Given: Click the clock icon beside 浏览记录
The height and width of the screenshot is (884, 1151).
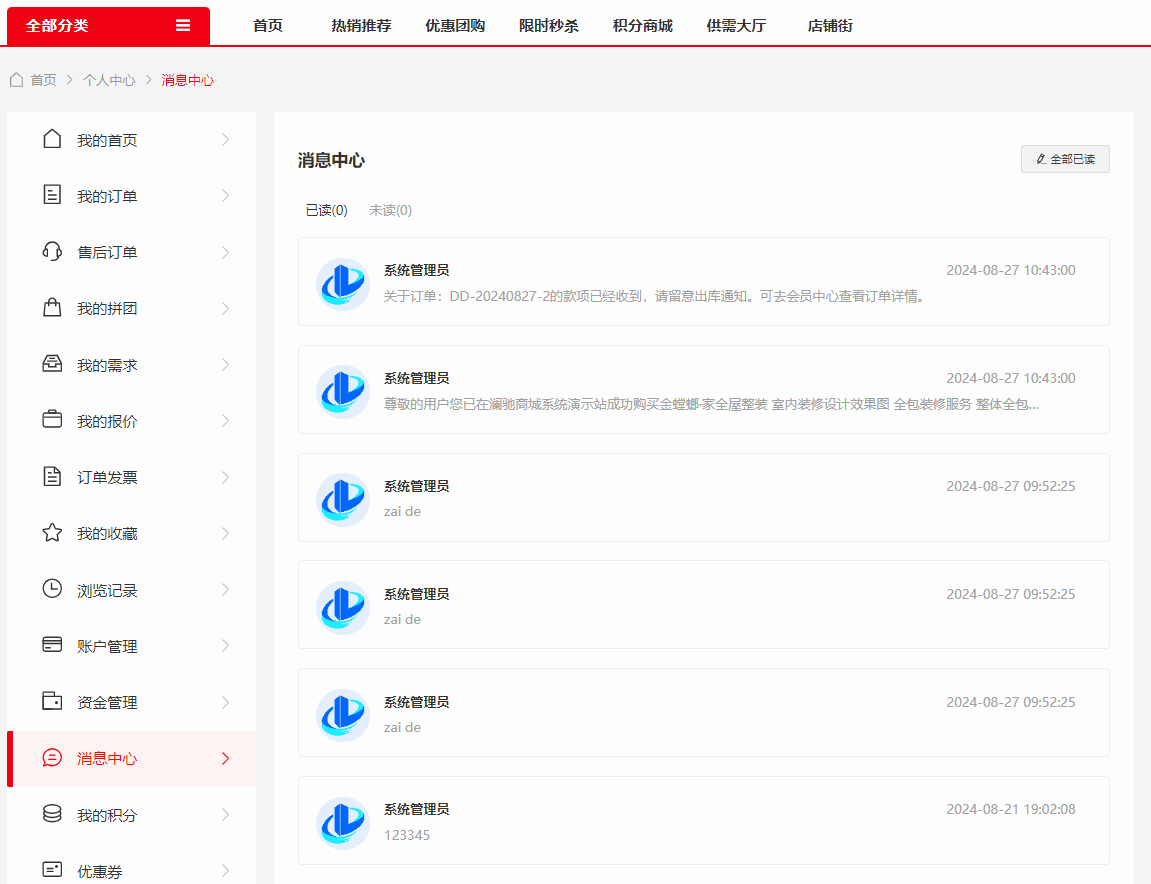Looking at the screenshot, I should pyautogui.click(x=52, y=589).
